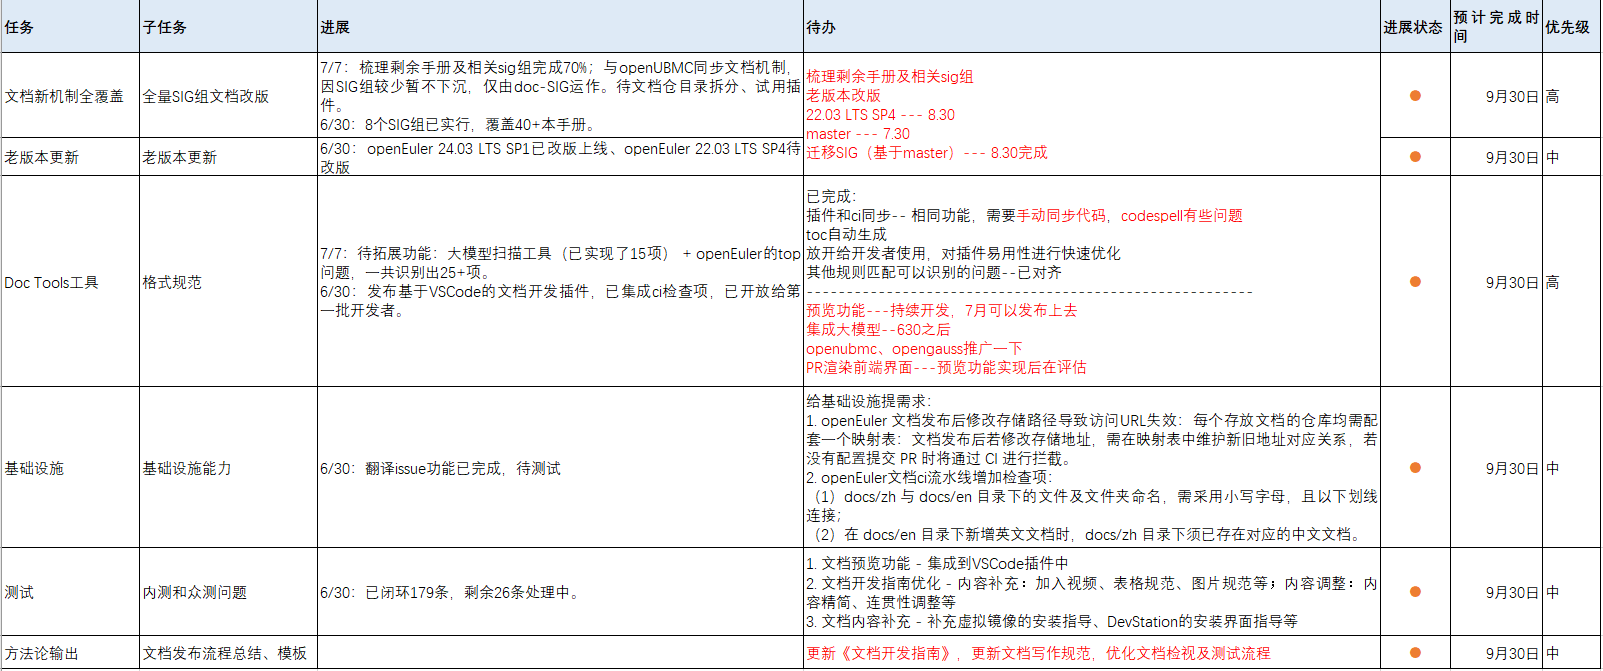The height and width of the screenshot is (671, 1603).
Task: Select the 优先级 column header
Action: 1570,27
